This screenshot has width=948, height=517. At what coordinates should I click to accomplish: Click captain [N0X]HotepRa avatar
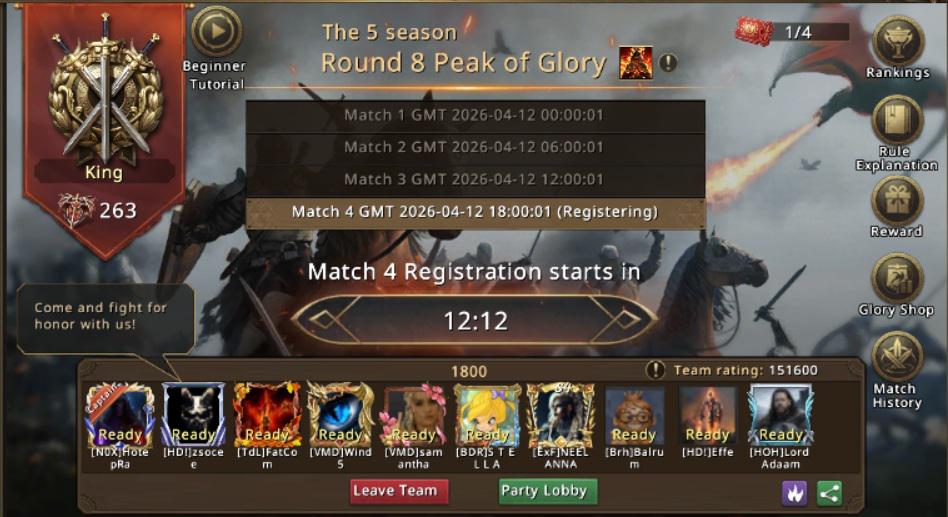point(120,416)
